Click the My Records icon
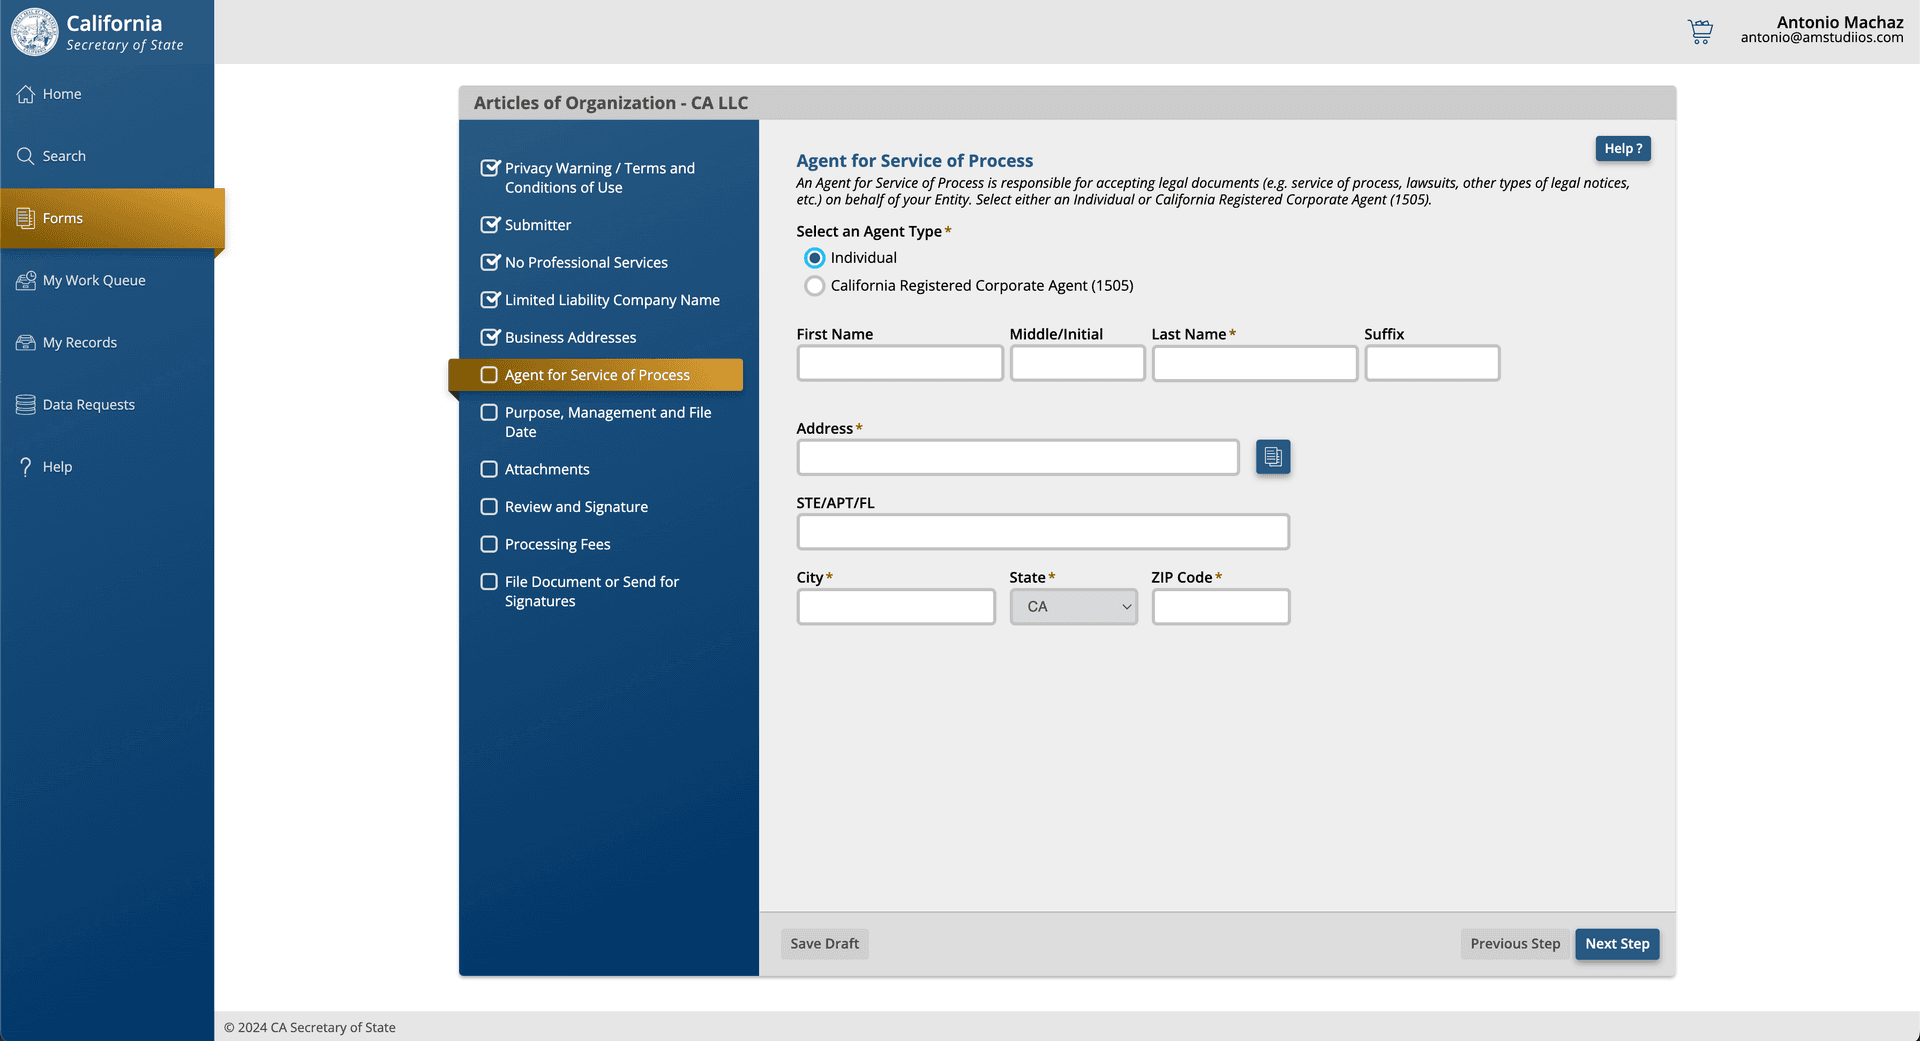Image resolution: width=1920 pixels, height=1041 pixels. click(26, 343)
